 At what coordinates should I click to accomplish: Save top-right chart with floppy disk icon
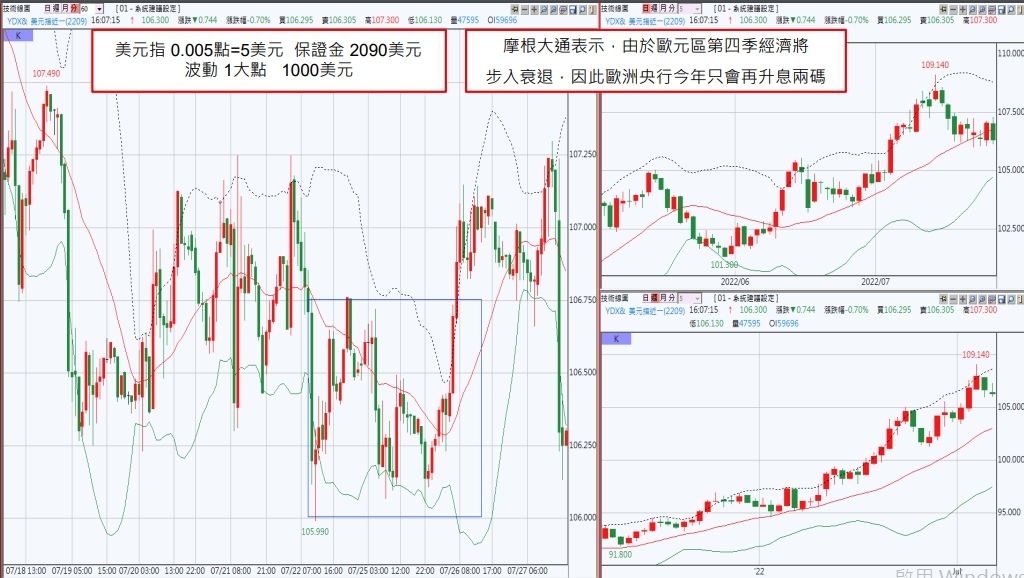[x=1001, y=9]
